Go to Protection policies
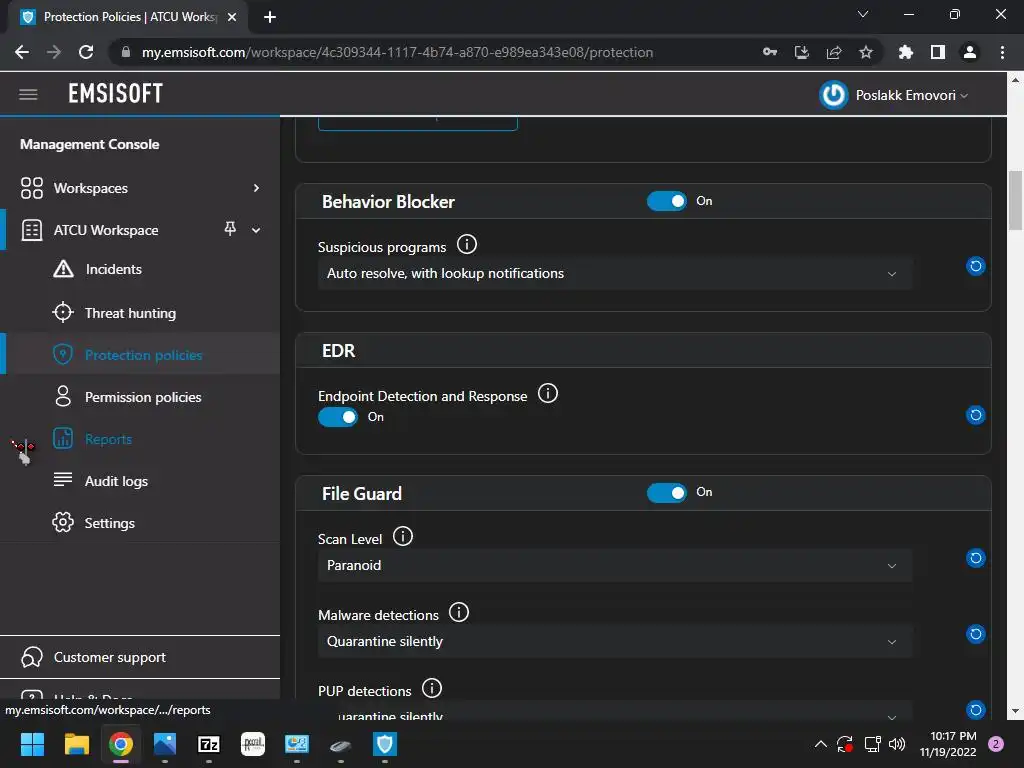 144,355
